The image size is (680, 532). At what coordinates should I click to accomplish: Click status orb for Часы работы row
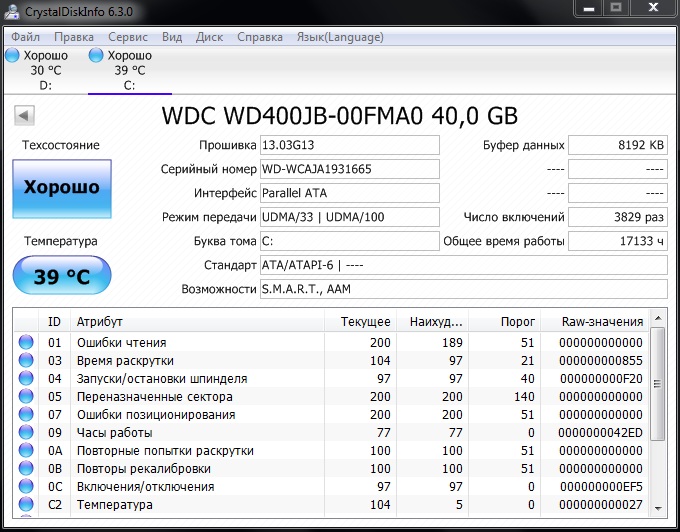tap(25, 433)
